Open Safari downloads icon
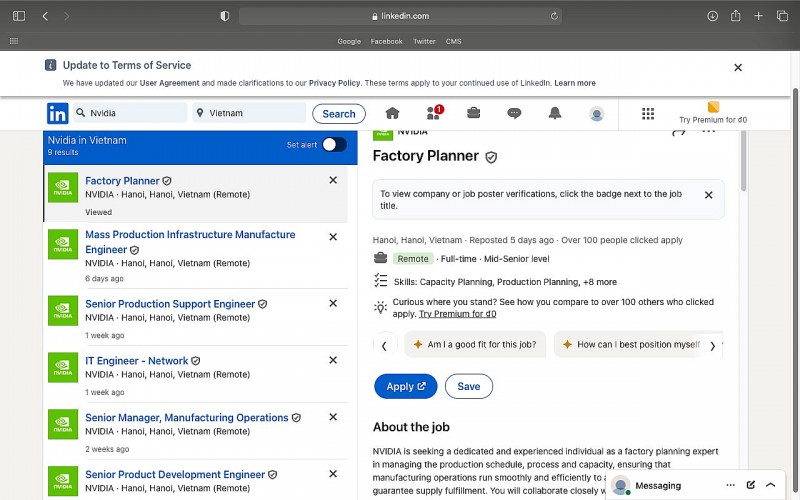 coord(712,16)
